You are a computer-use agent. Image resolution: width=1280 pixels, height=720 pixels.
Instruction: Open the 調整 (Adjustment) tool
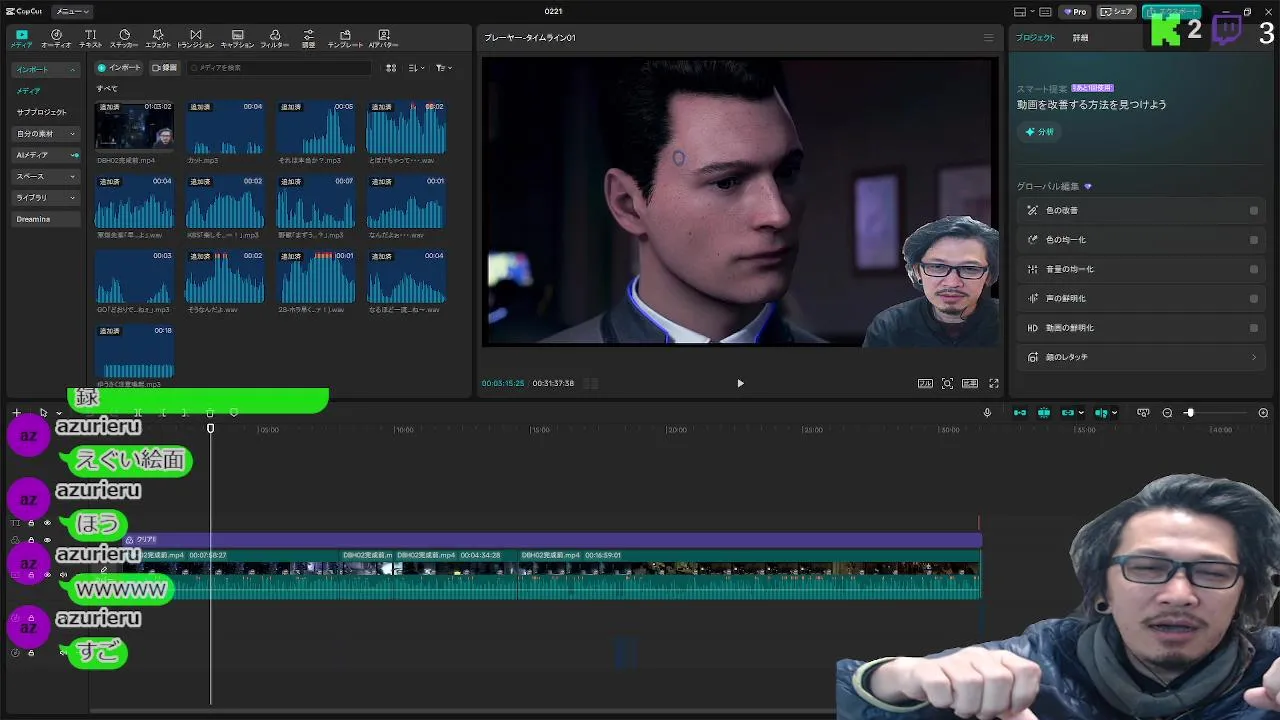tap(308, 38)
